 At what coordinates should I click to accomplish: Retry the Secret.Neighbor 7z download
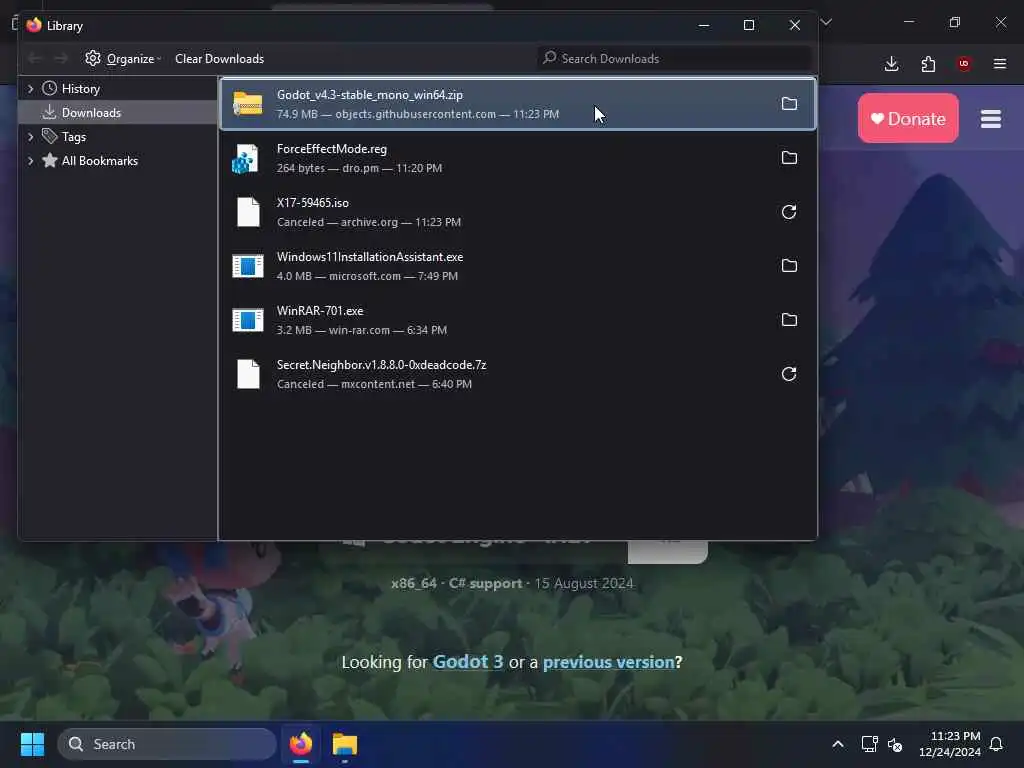789,374
